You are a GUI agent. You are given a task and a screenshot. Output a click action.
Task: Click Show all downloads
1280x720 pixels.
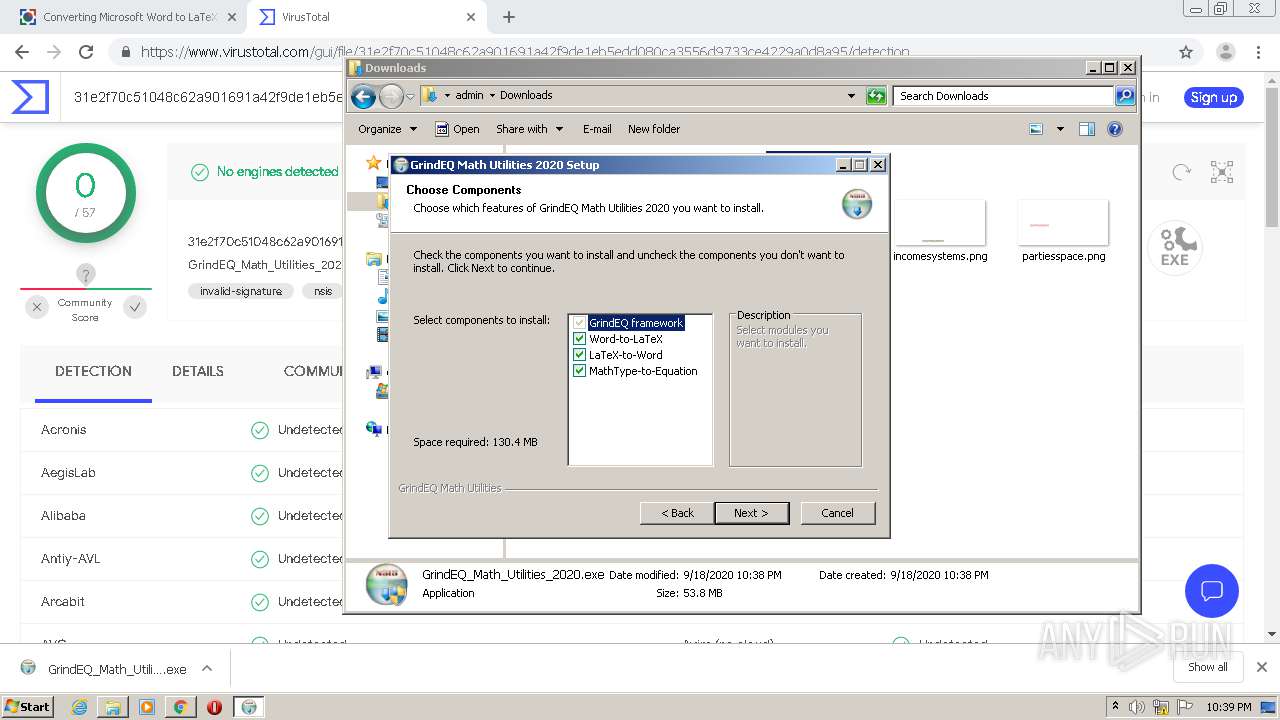[x=1207, y=667]
